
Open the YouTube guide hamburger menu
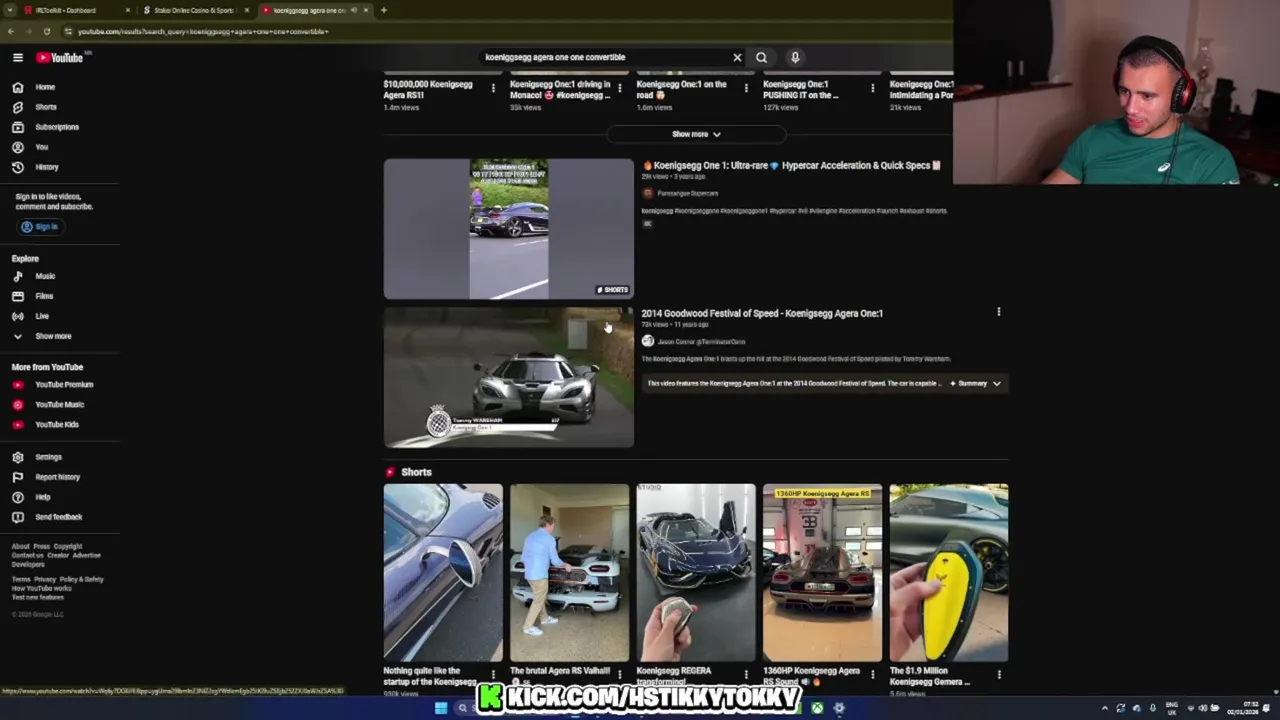(18, 58)
